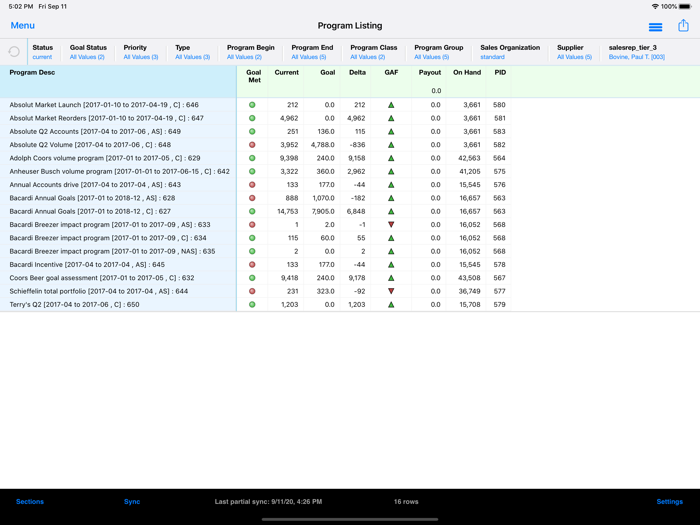Select Absolute Q2 Volume : 648 row
Image resolution: width=700 pixels, height=525 pixels.
[255, 145]
